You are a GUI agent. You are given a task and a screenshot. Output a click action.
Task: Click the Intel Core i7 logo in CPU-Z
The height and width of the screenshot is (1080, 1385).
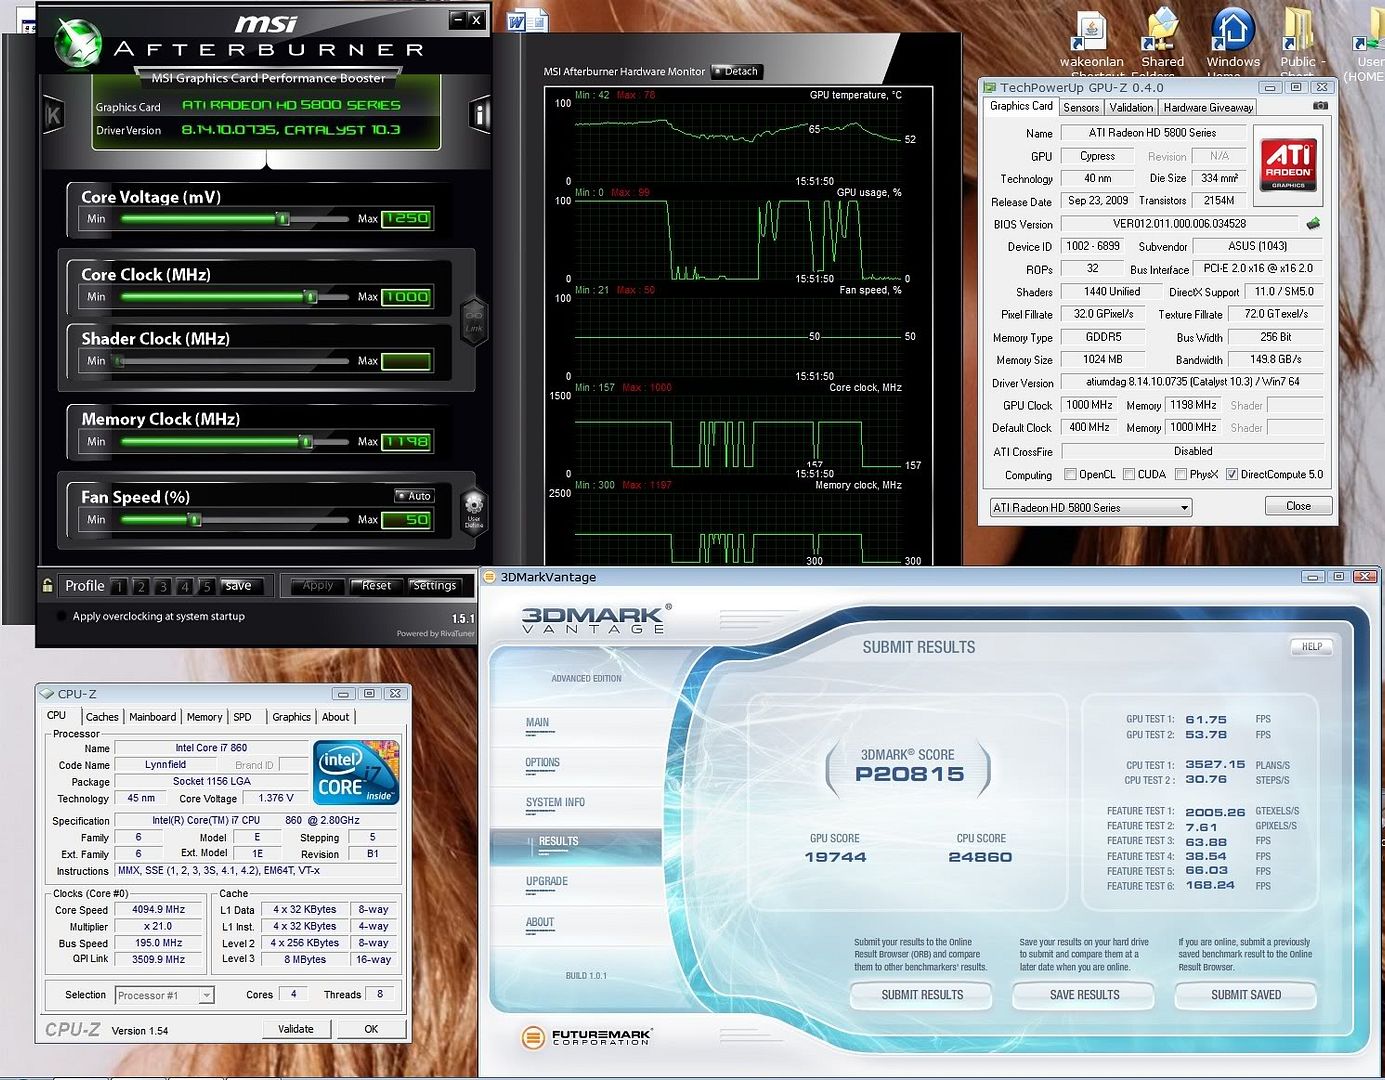(x=356, y=772)
